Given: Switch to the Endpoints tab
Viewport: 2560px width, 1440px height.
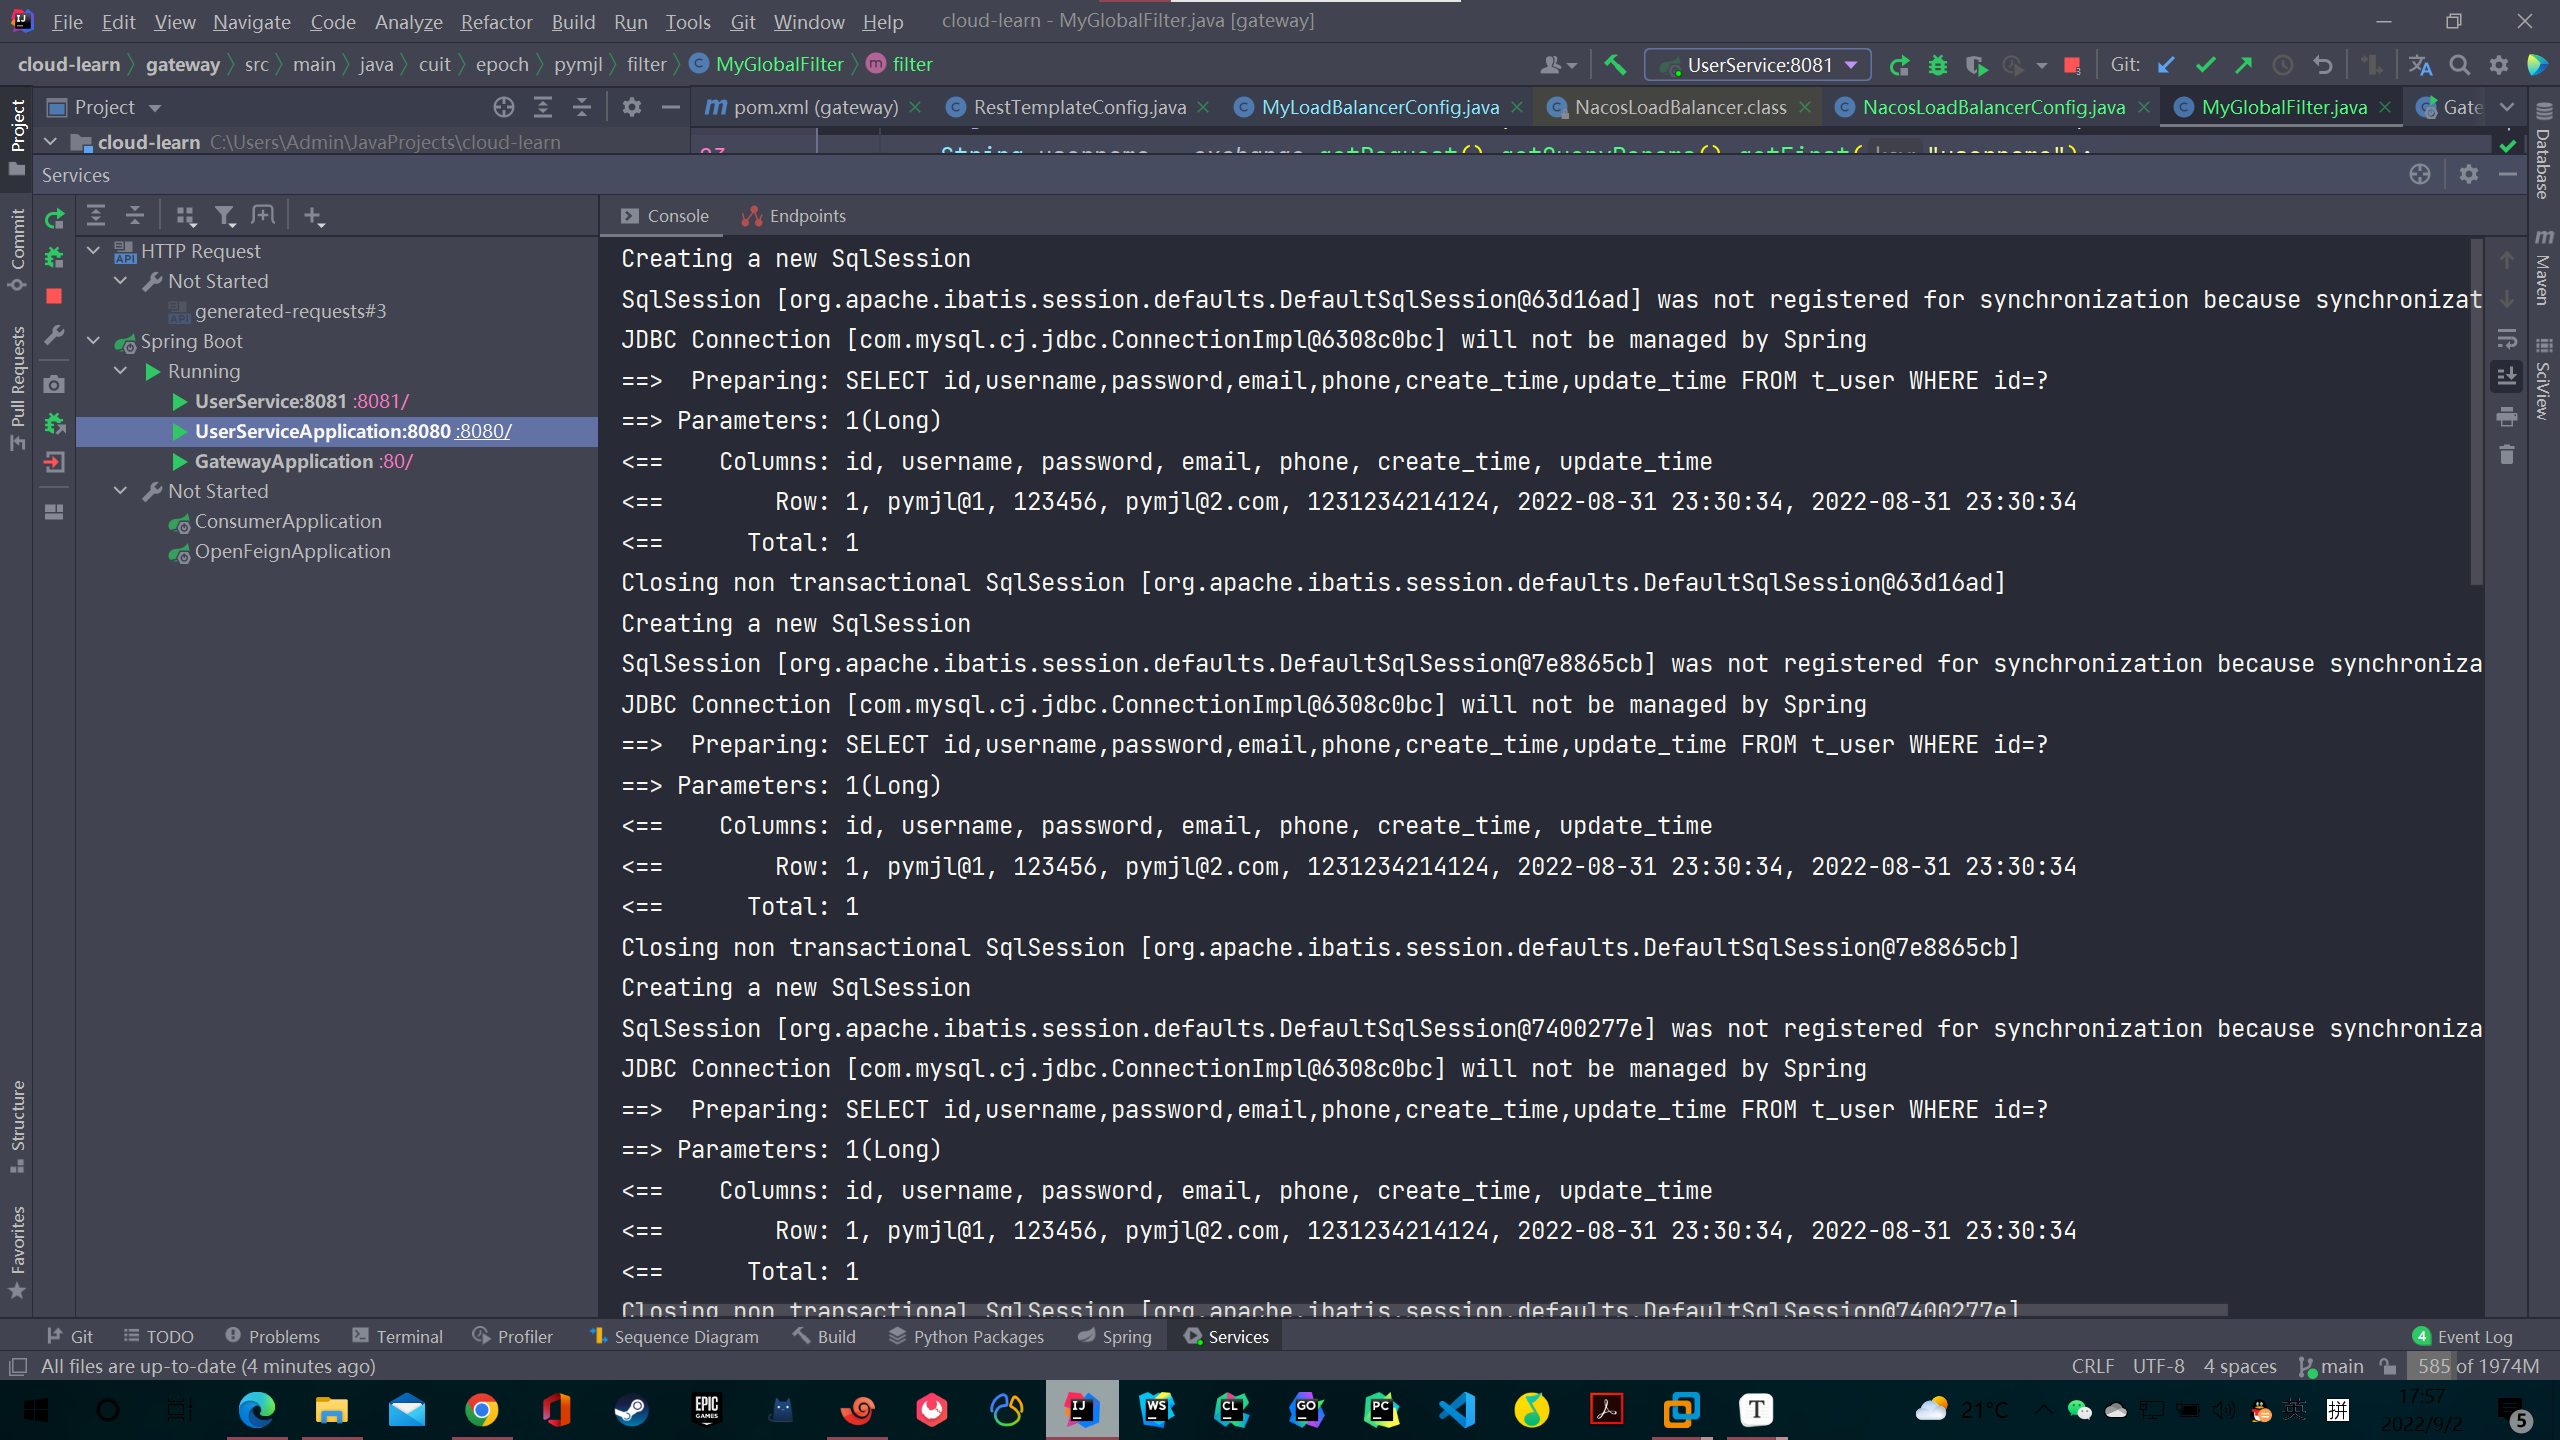Looking at the screenshot, I should [x=794, y=216].
